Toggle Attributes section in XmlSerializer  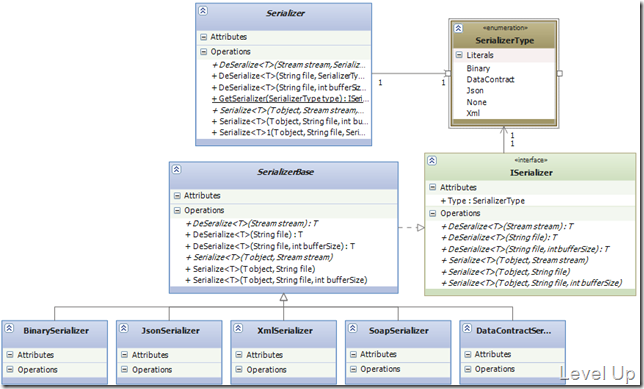(x=239, y=354)
